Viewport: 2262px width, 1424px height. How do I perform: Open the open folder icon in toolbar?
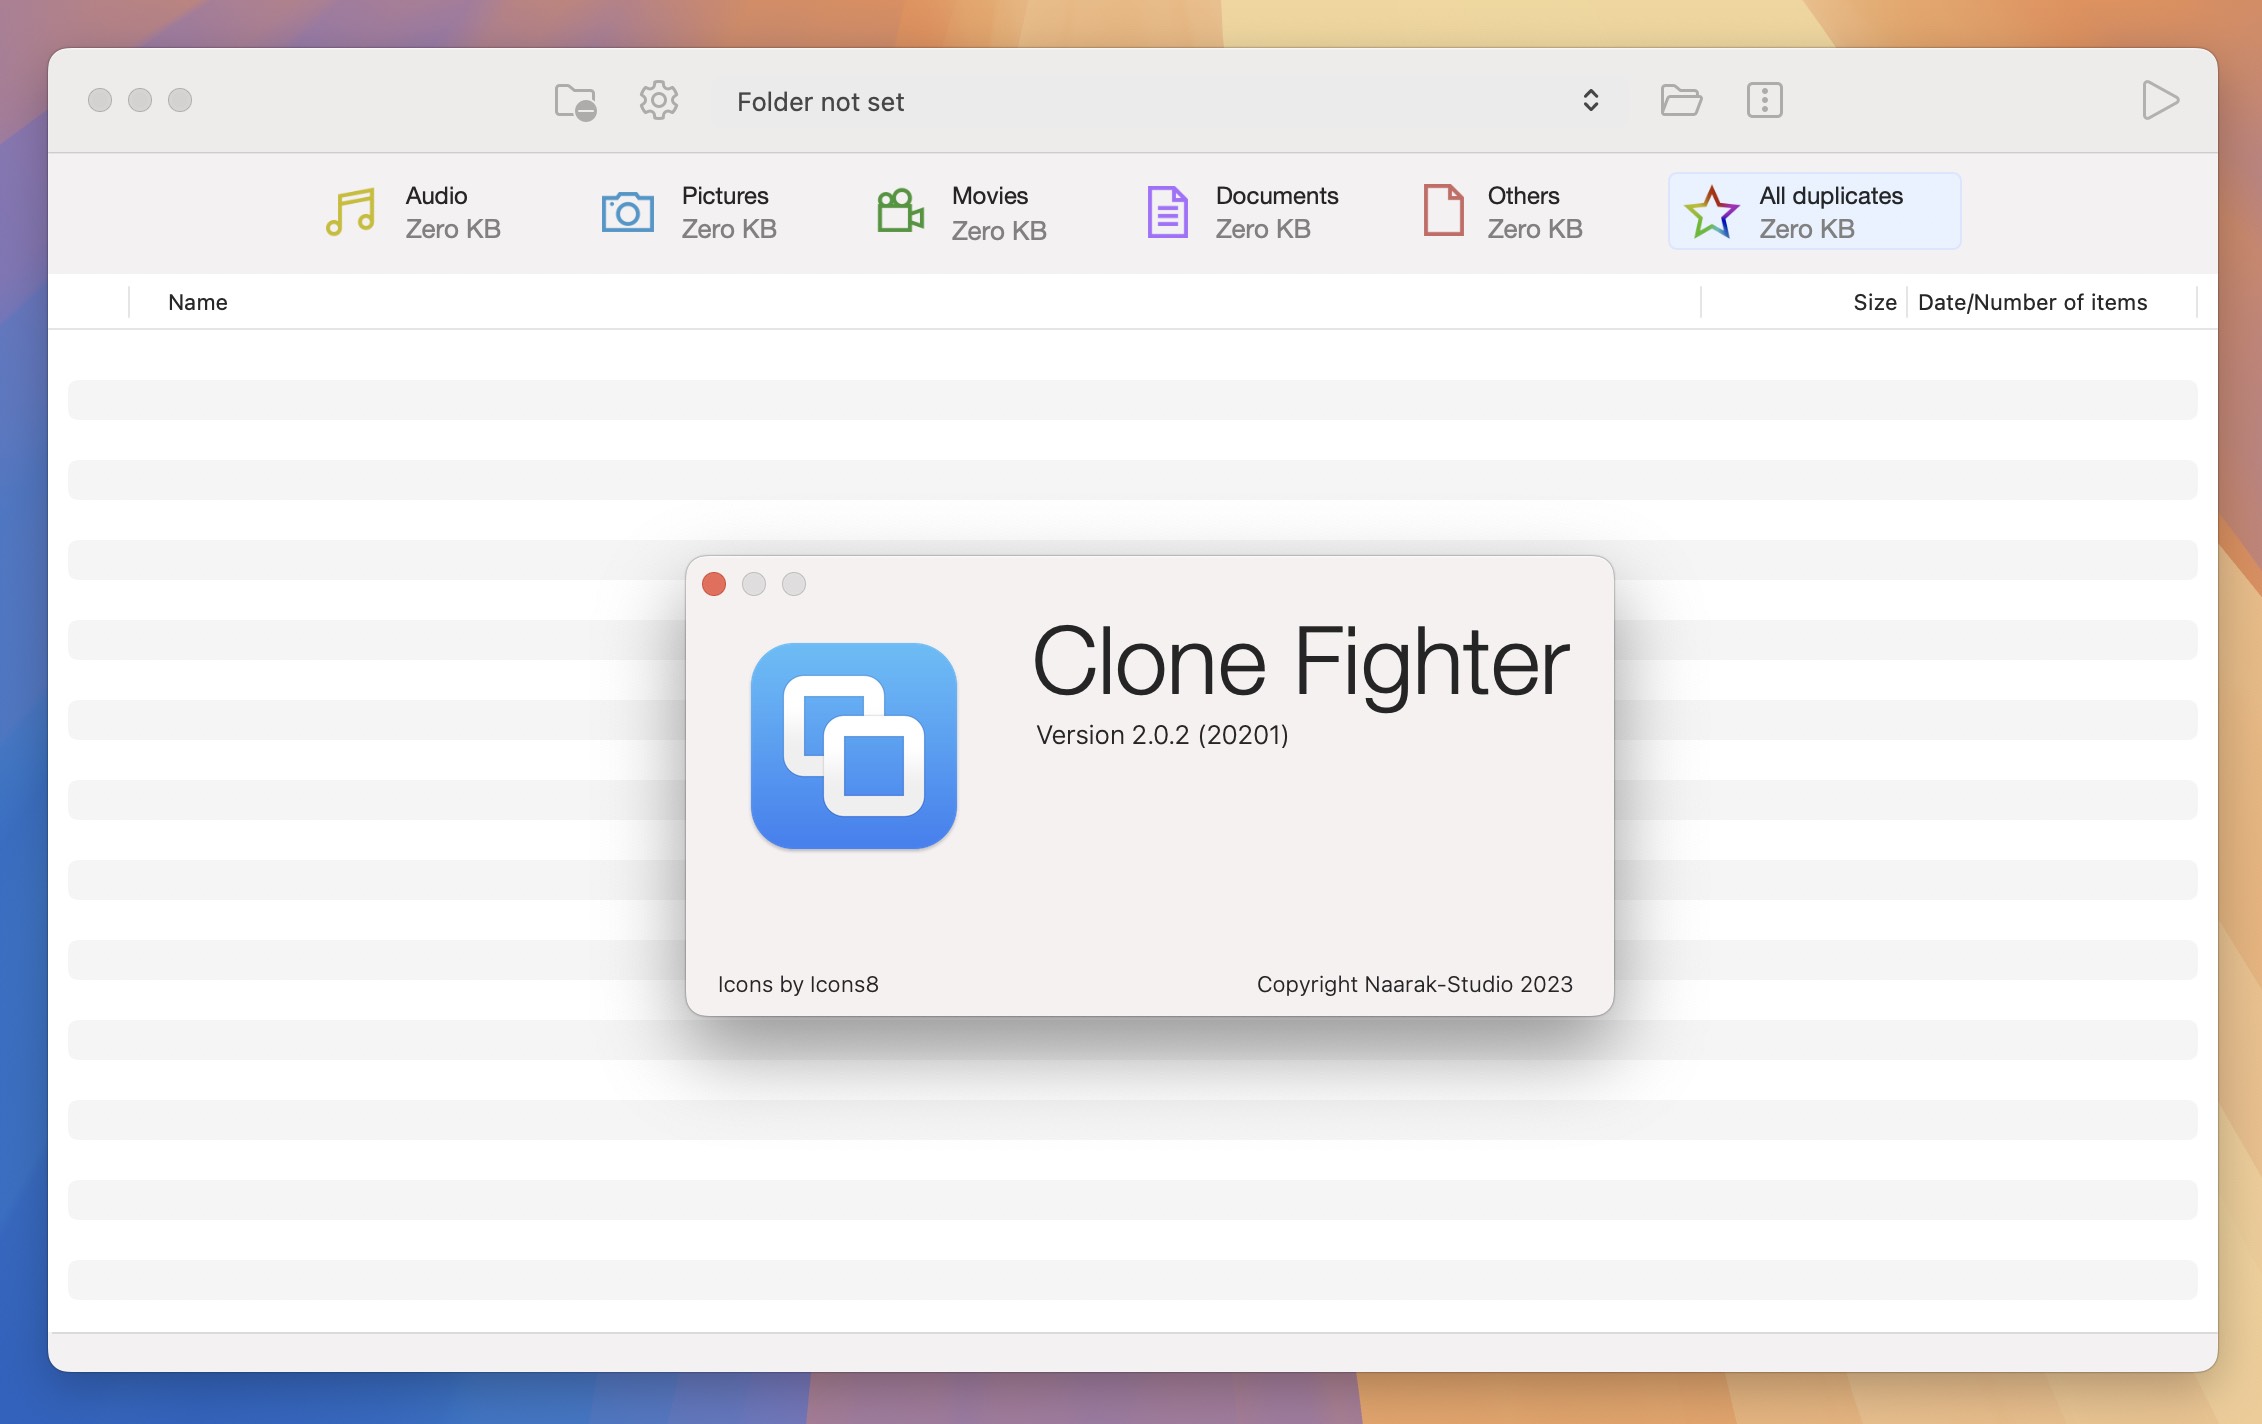pos(1680,100)
